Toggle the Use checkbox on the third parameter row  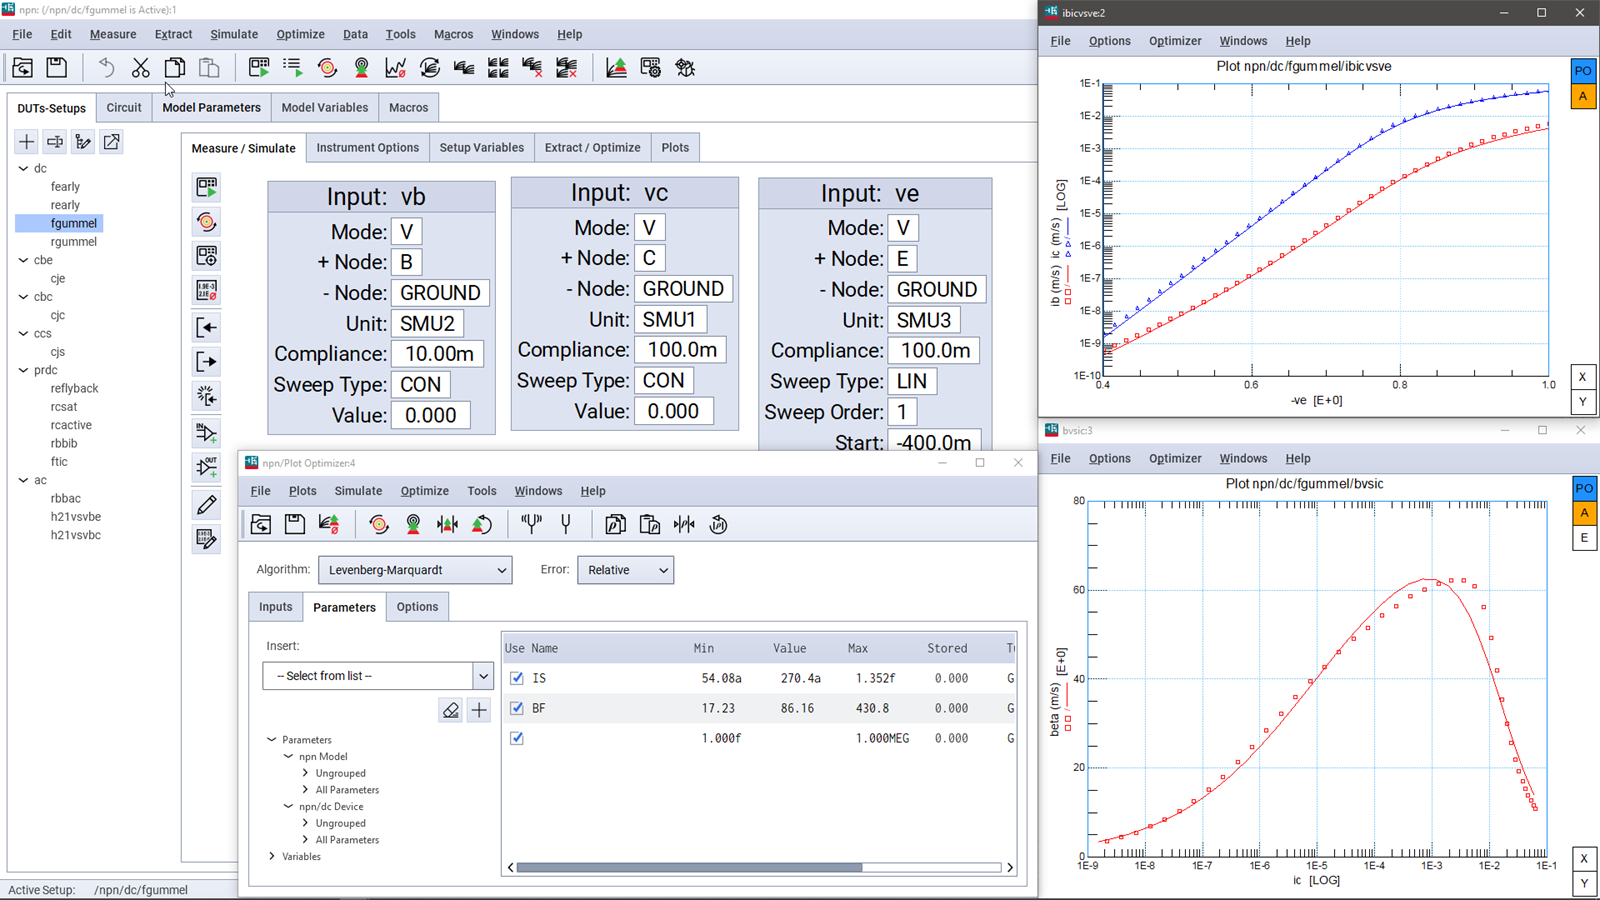click(x=516, y=738)
